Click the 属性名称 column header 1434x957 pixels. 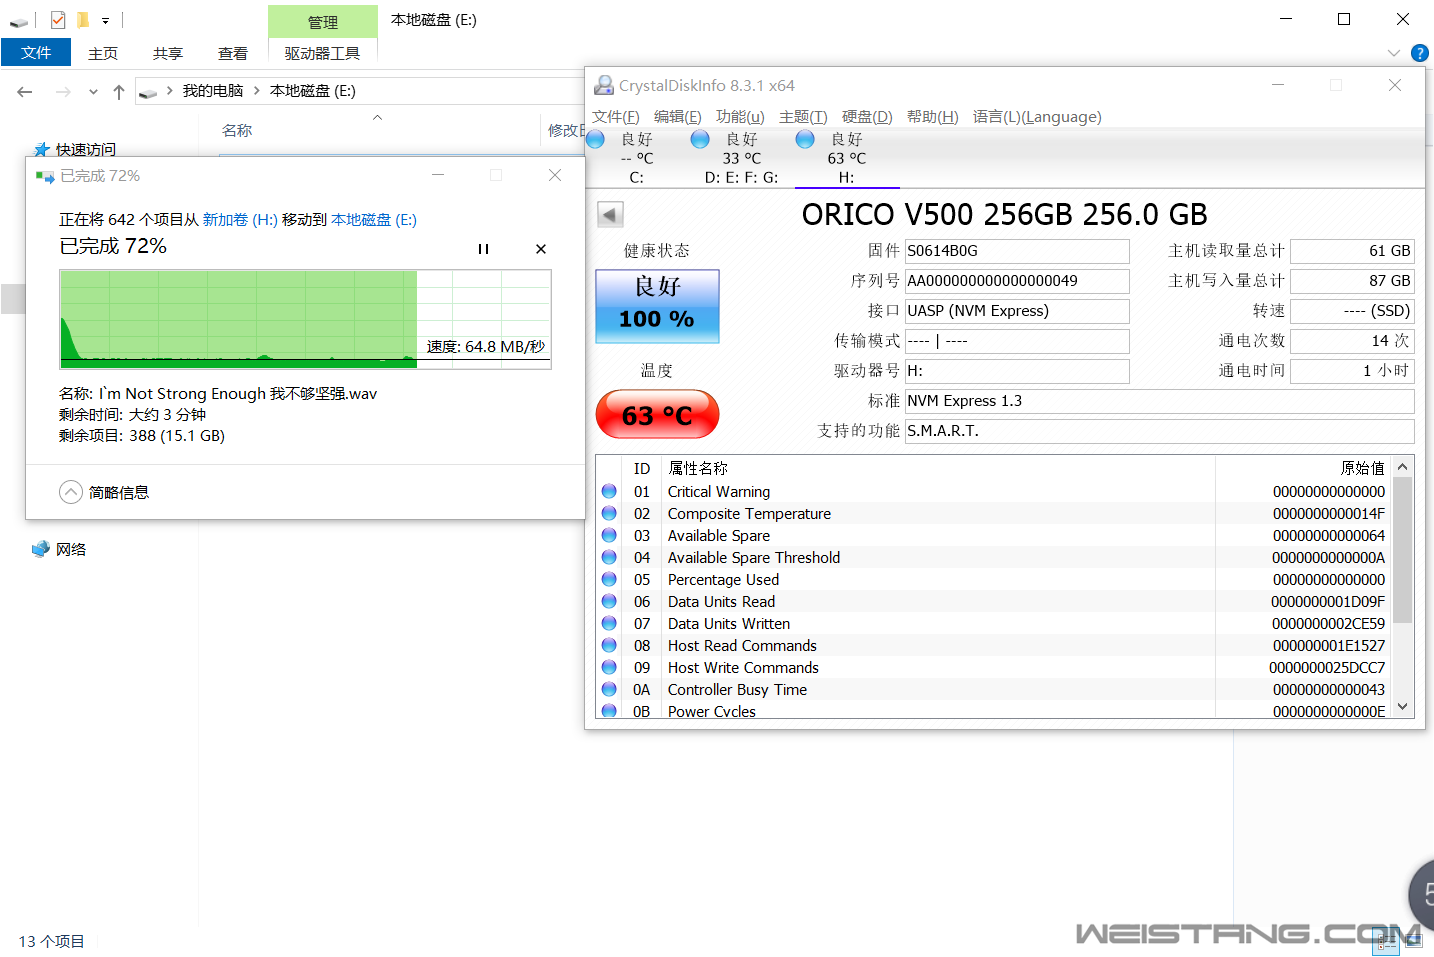point(698,468)
